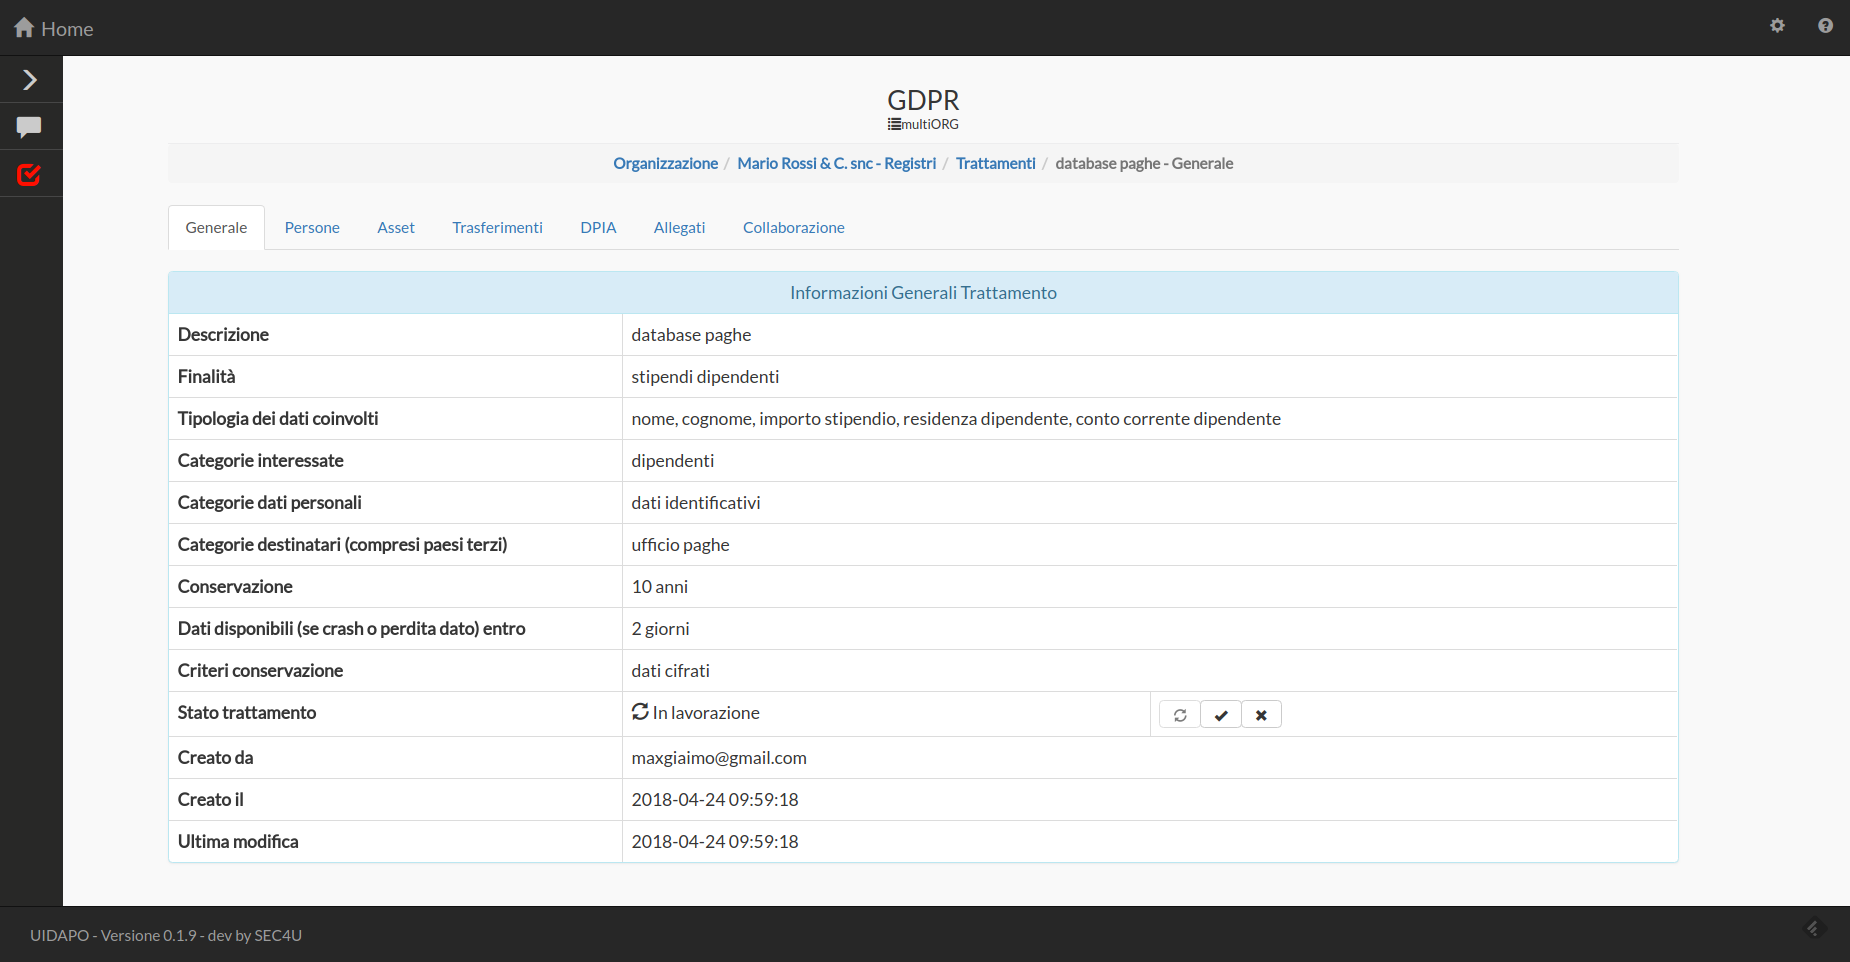Click '10 anni' conservazione value
Viewport: 1850px width, 962px height.
660,587
